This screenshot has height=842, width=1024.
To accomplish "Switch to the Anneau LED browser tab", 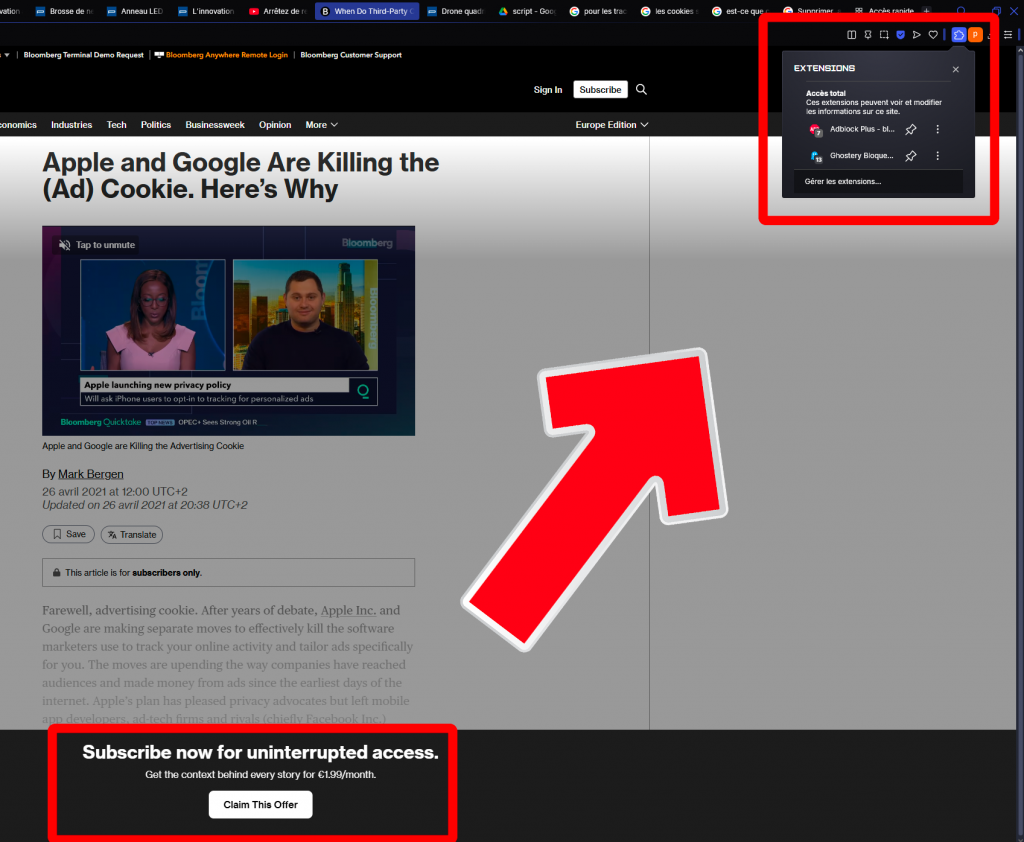I will click(135, 11).
